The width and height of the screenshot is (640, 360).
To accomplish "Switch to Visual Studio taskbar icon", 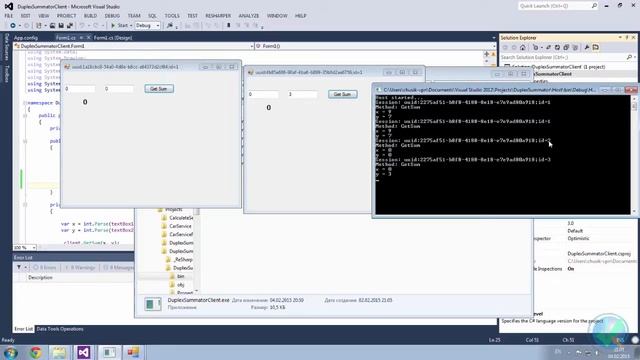I will point(84,353).
